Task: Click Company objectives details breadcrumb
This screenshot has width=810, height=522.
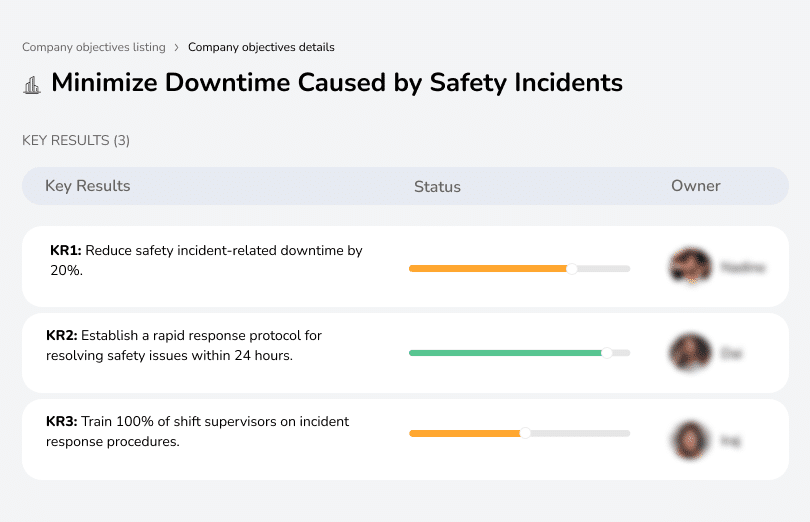Action: [261, 47]
